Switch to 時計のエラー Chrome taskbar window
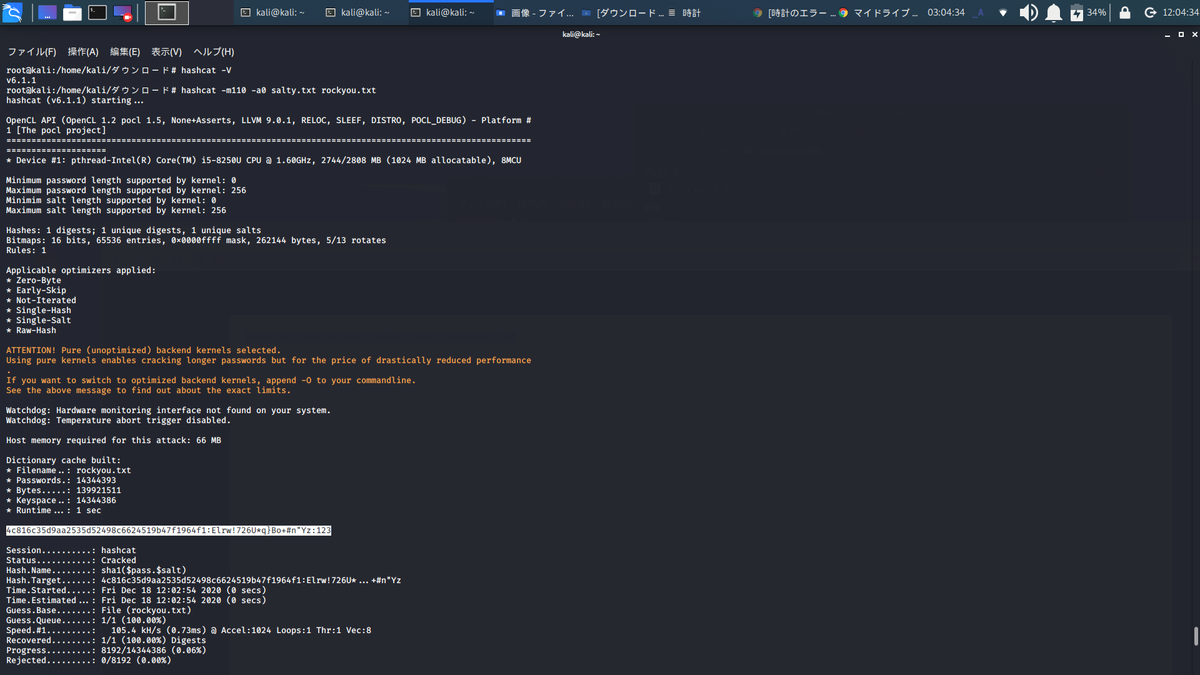 coord(794,13)
